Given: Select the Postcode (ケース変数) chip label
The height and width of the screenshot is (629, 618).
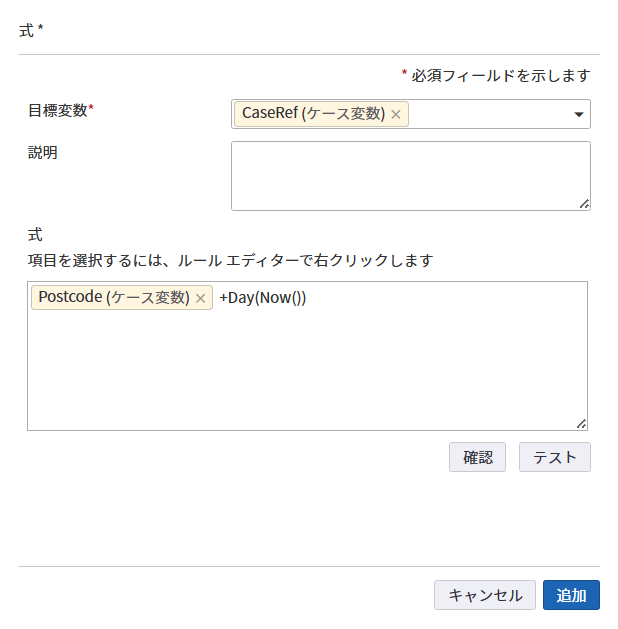Looking at the screenshot, I should point(113,298).
